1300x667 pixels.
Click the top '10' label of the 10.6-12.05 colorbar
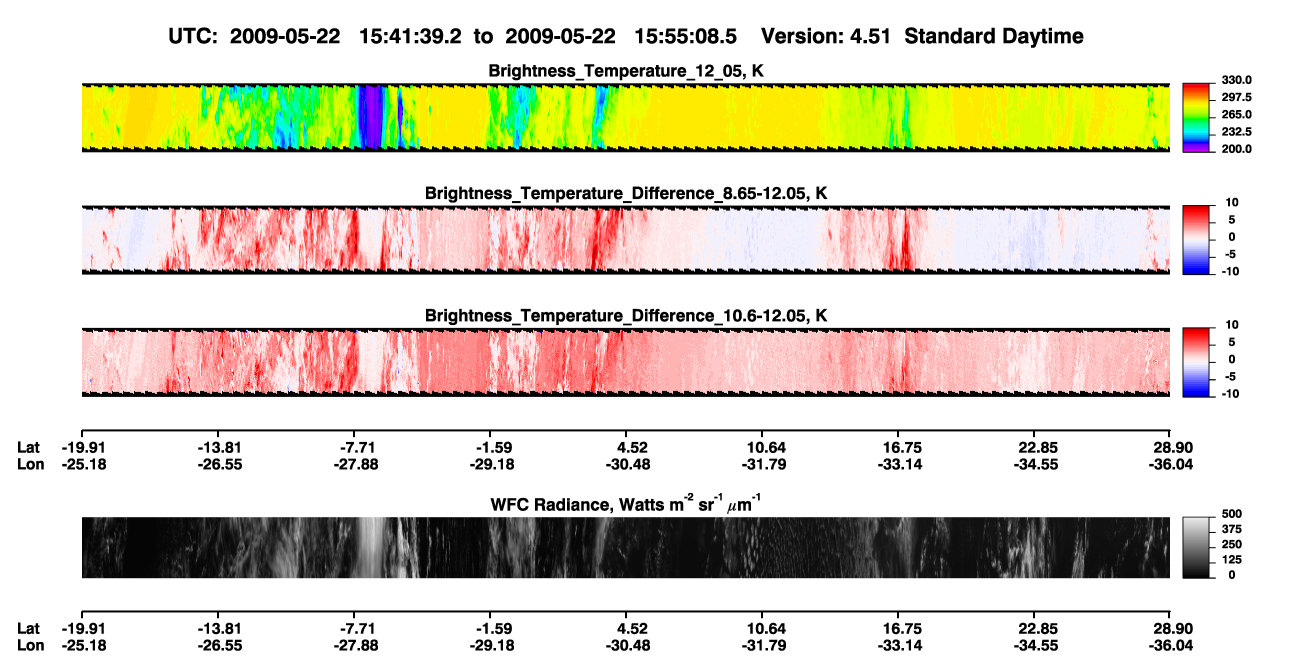point(1231,325)
